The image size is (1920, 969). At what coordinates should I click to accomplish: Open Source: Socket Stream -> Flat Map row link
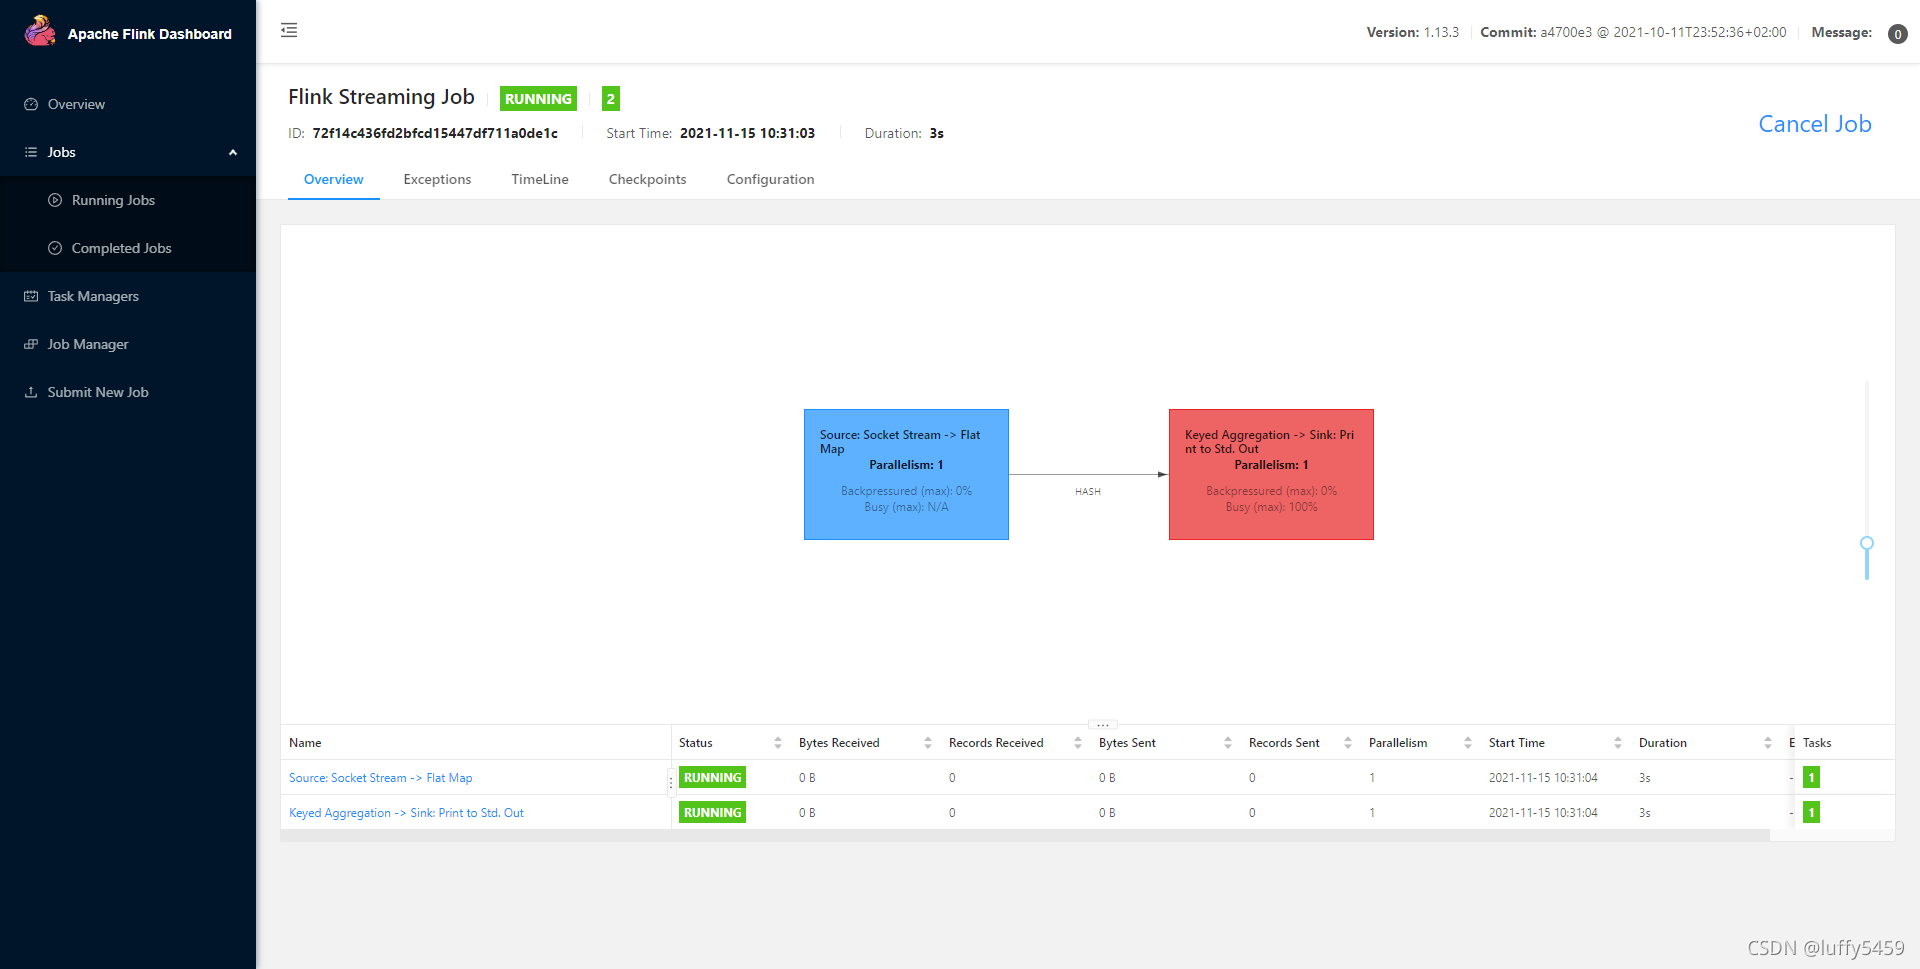[380, 778]
